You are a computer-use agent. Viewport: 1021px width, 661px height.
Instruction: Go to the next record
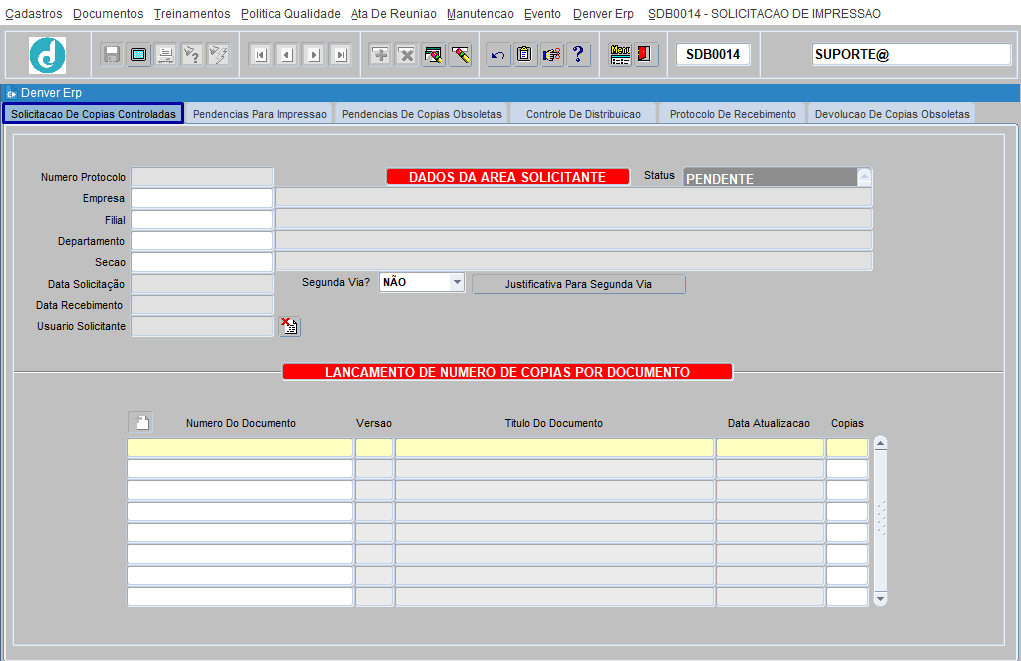(314, 55)
